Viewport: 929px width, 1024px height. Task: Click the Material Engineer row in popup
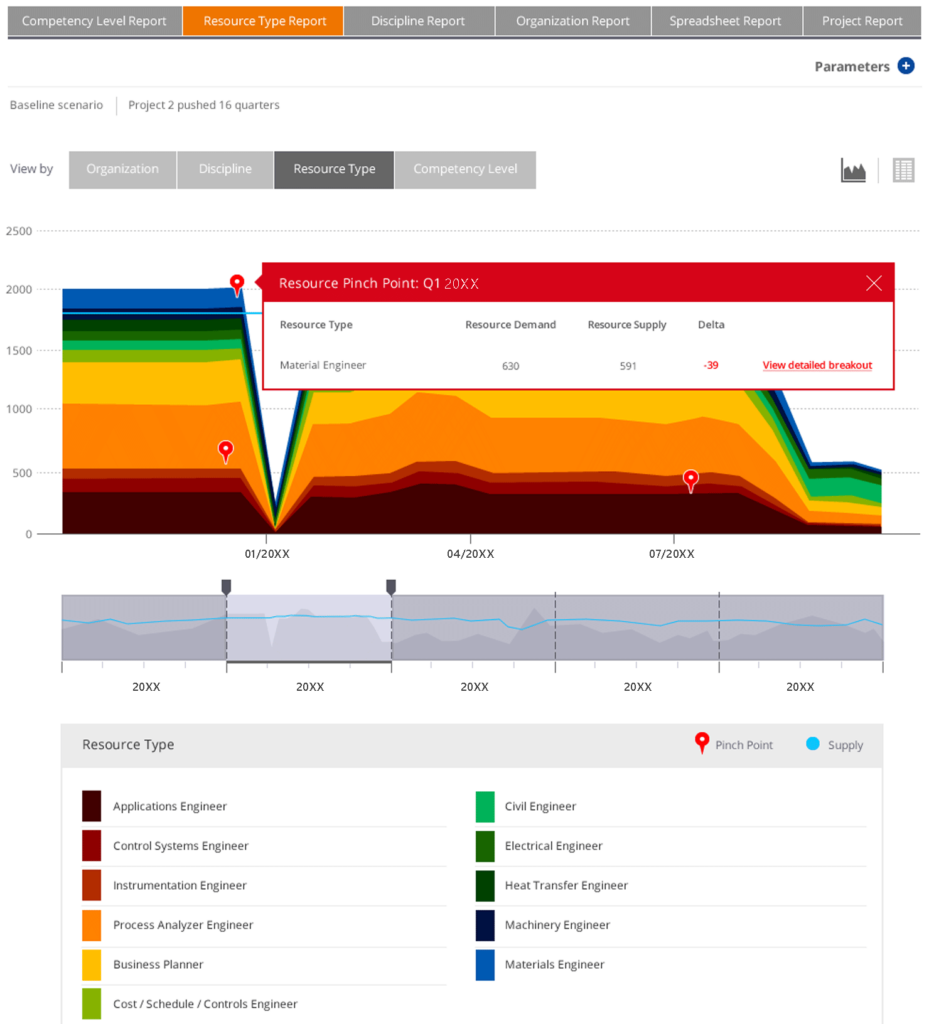pos(577,366)
